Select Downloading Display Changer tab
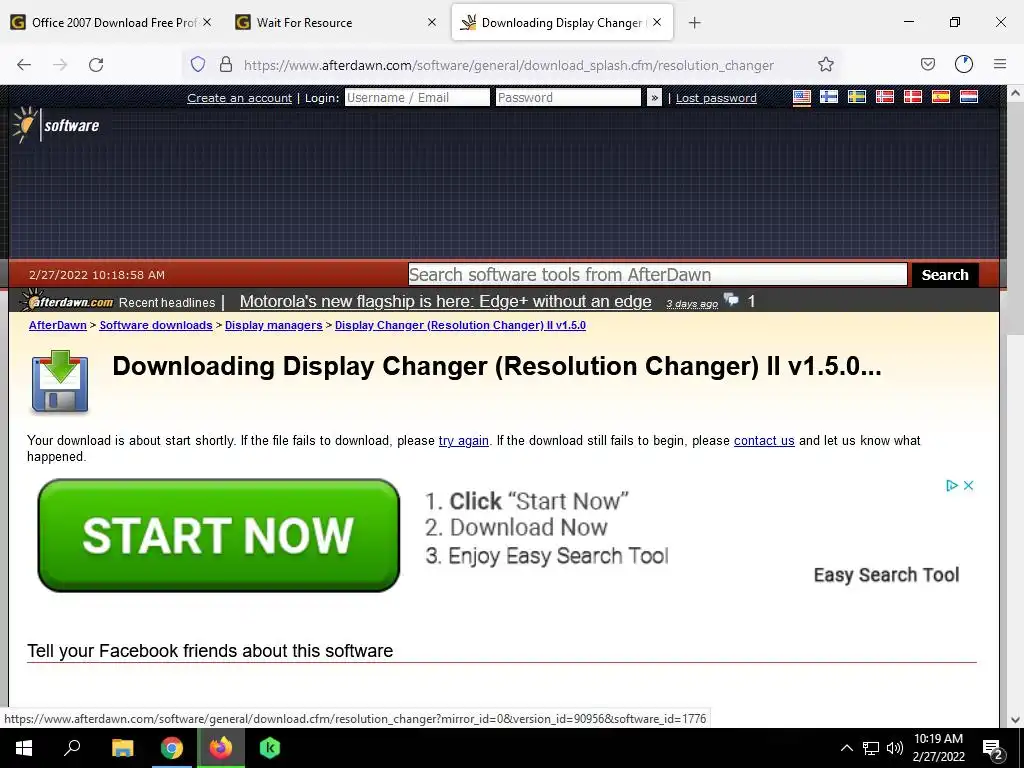Viewport: 1024px width, 768px height. coord(562,22)
